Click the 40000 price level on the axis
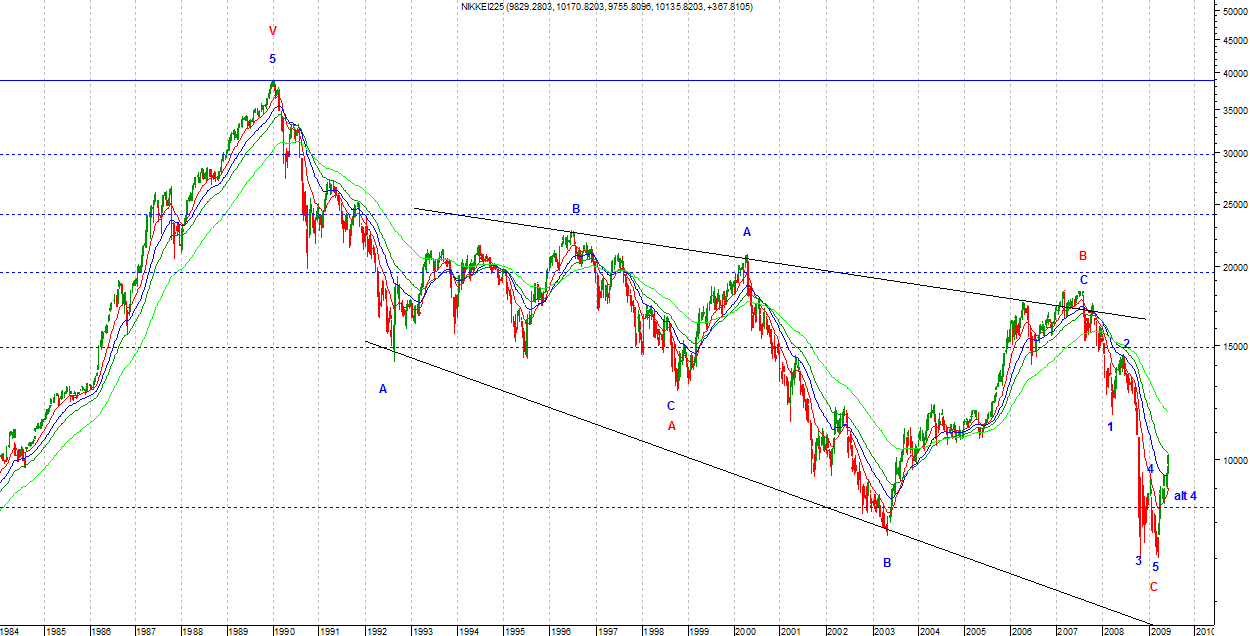1250x636 pixels. pos(1231,74)
